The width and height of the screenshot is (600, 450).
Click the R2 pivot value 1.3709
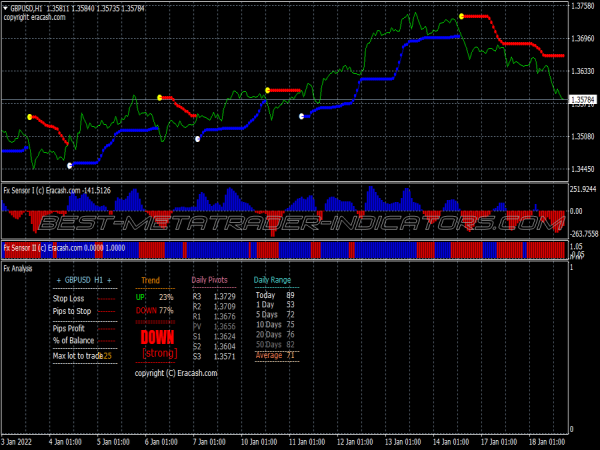(225, 307)
